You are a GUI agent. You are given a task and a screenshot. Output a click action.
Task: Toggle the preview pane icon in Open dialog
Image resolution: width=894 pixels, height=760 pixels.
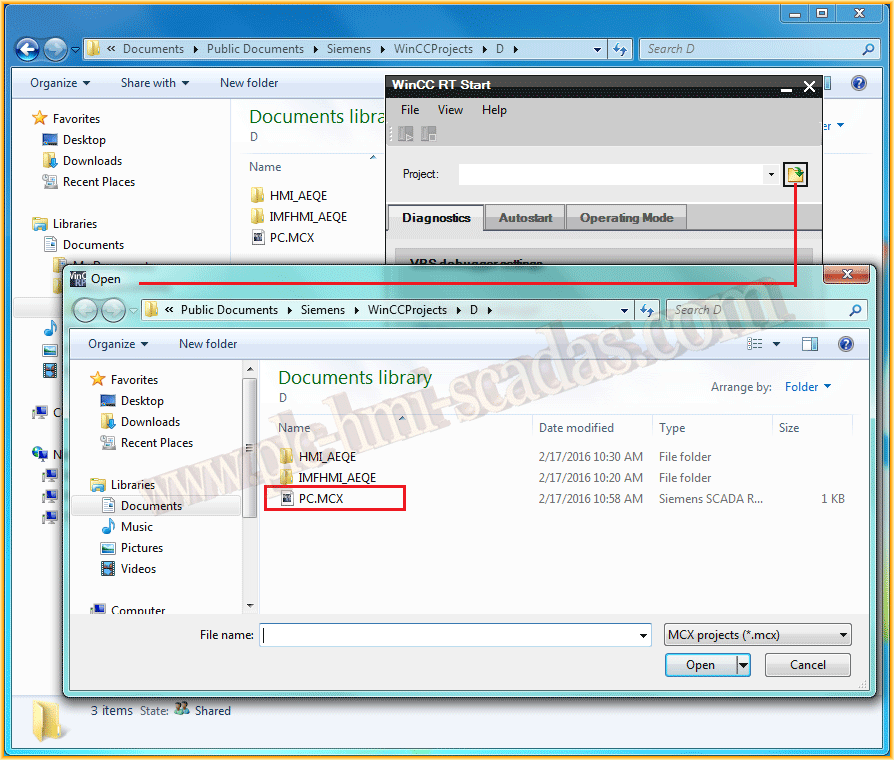[x=810, y=344]
